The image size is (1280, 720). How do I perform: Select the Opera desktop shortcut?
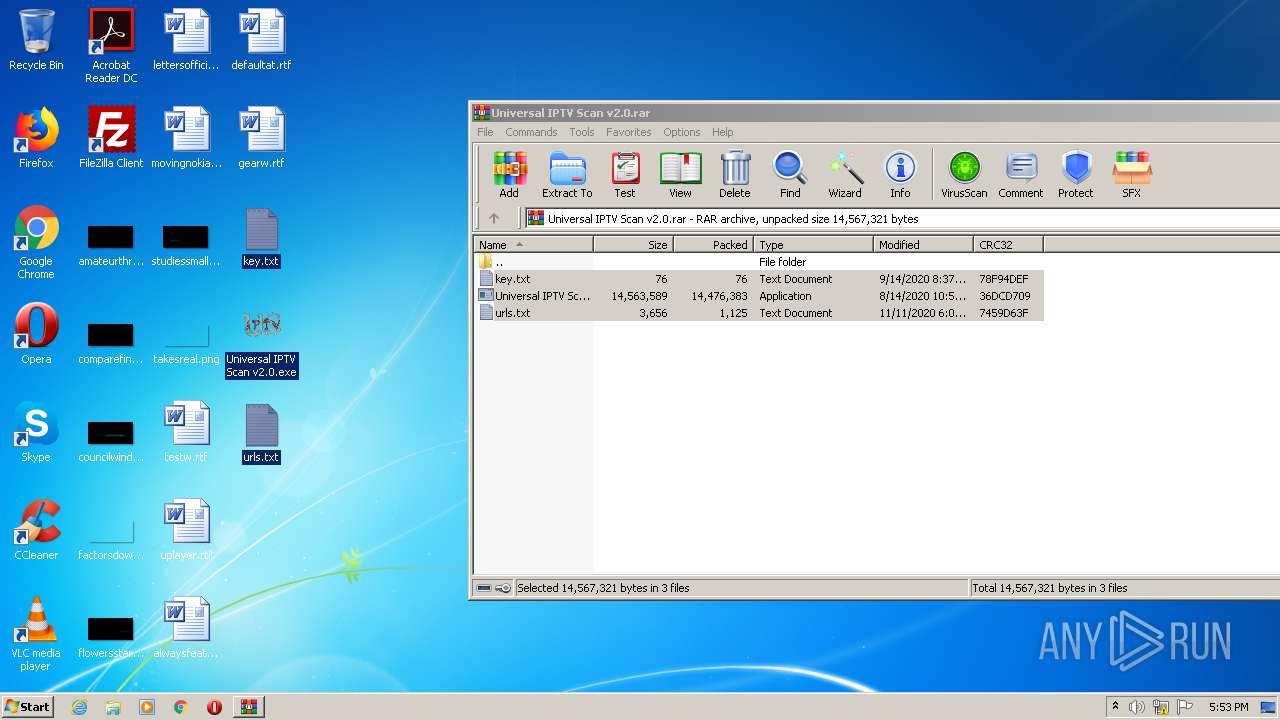(x=36, y=333)
